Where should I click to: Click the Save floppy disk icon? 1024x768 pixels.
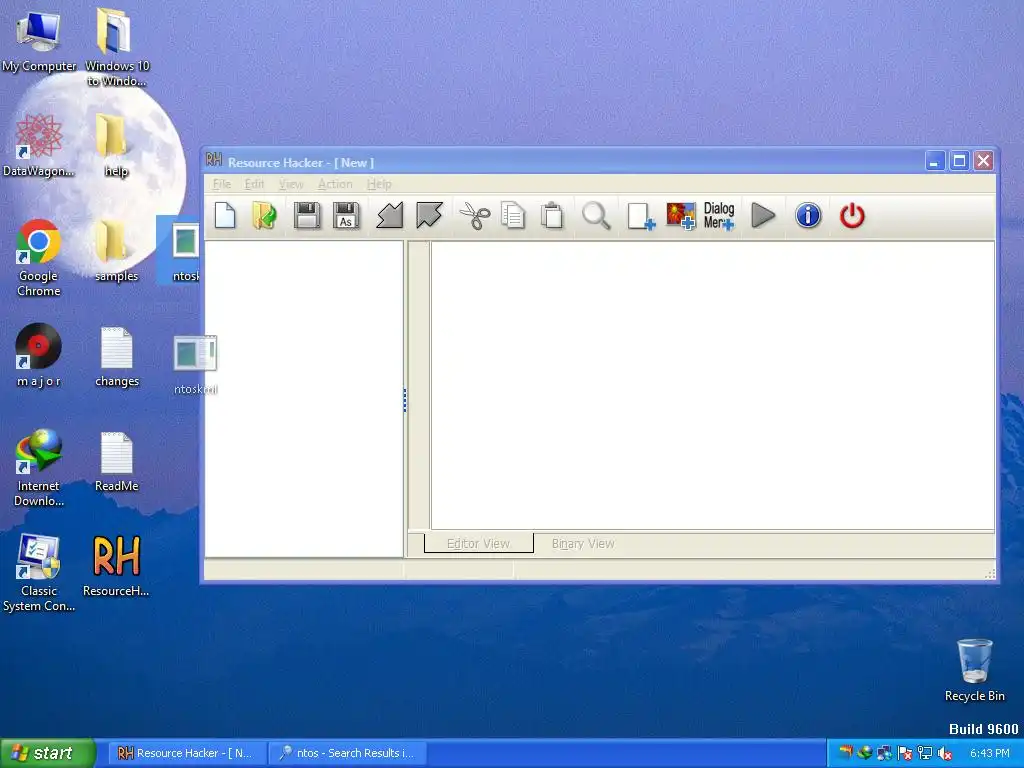307,216
